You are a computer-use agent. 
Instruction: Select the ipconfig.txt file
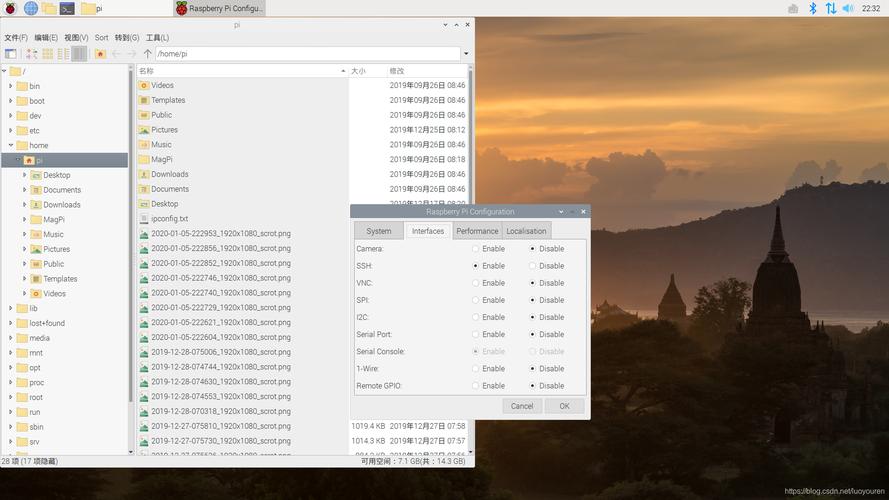[x=169, y=218]
